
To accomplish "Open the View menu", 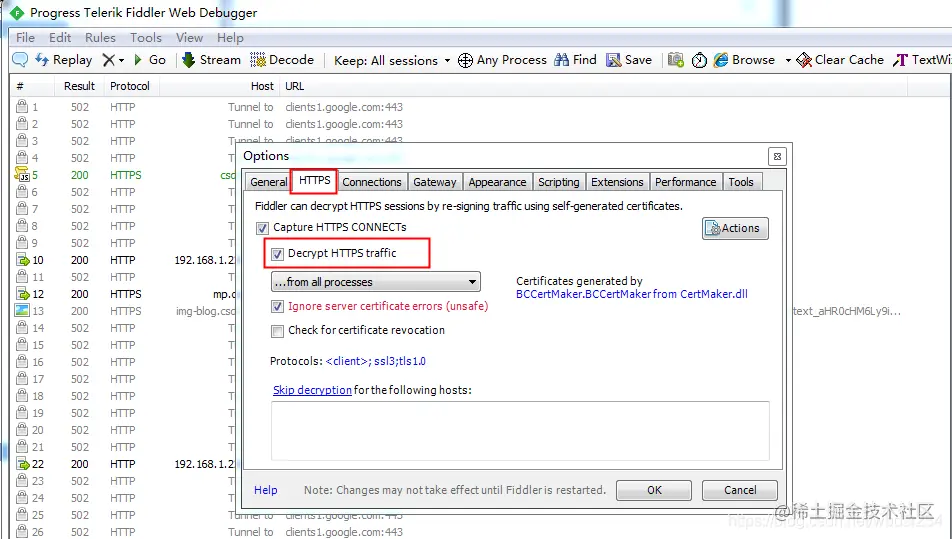I will [x=189, y=38].
